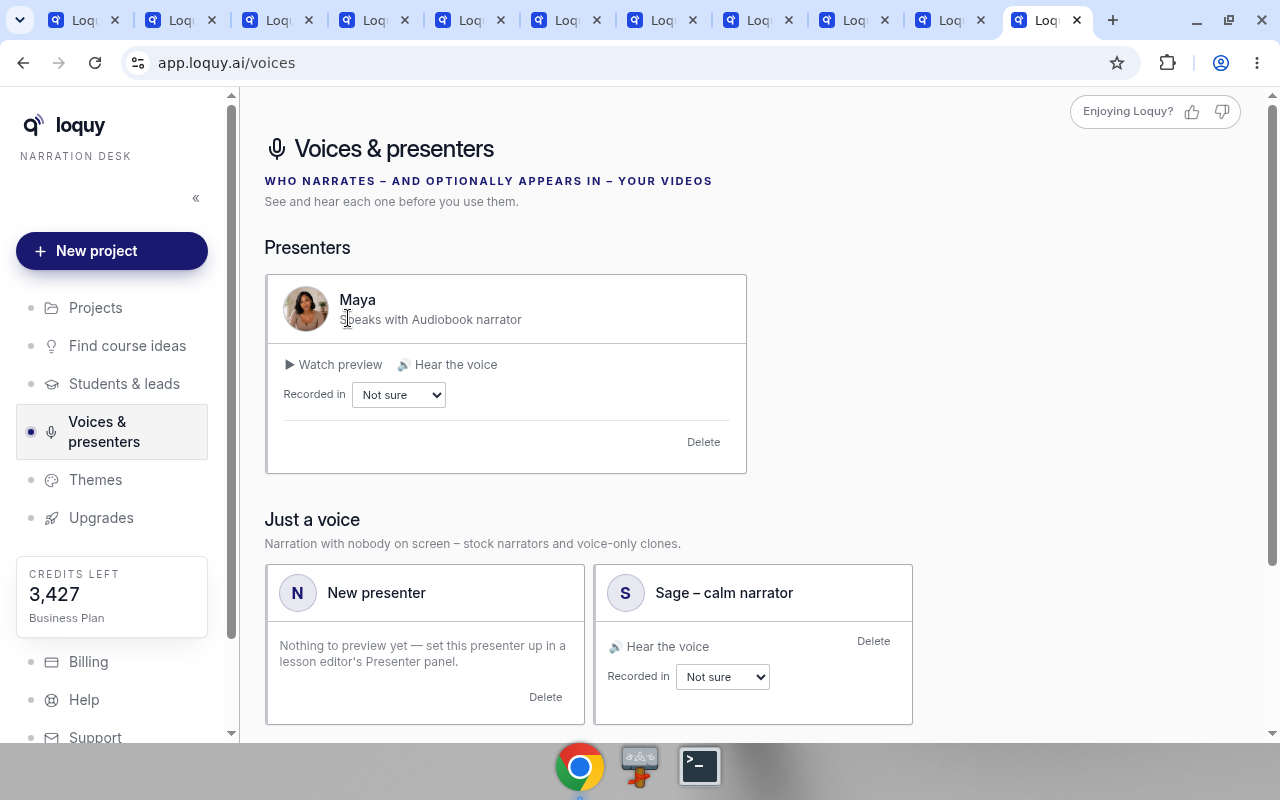
Task: Delete the New presenter card
Action: (546, 697)
